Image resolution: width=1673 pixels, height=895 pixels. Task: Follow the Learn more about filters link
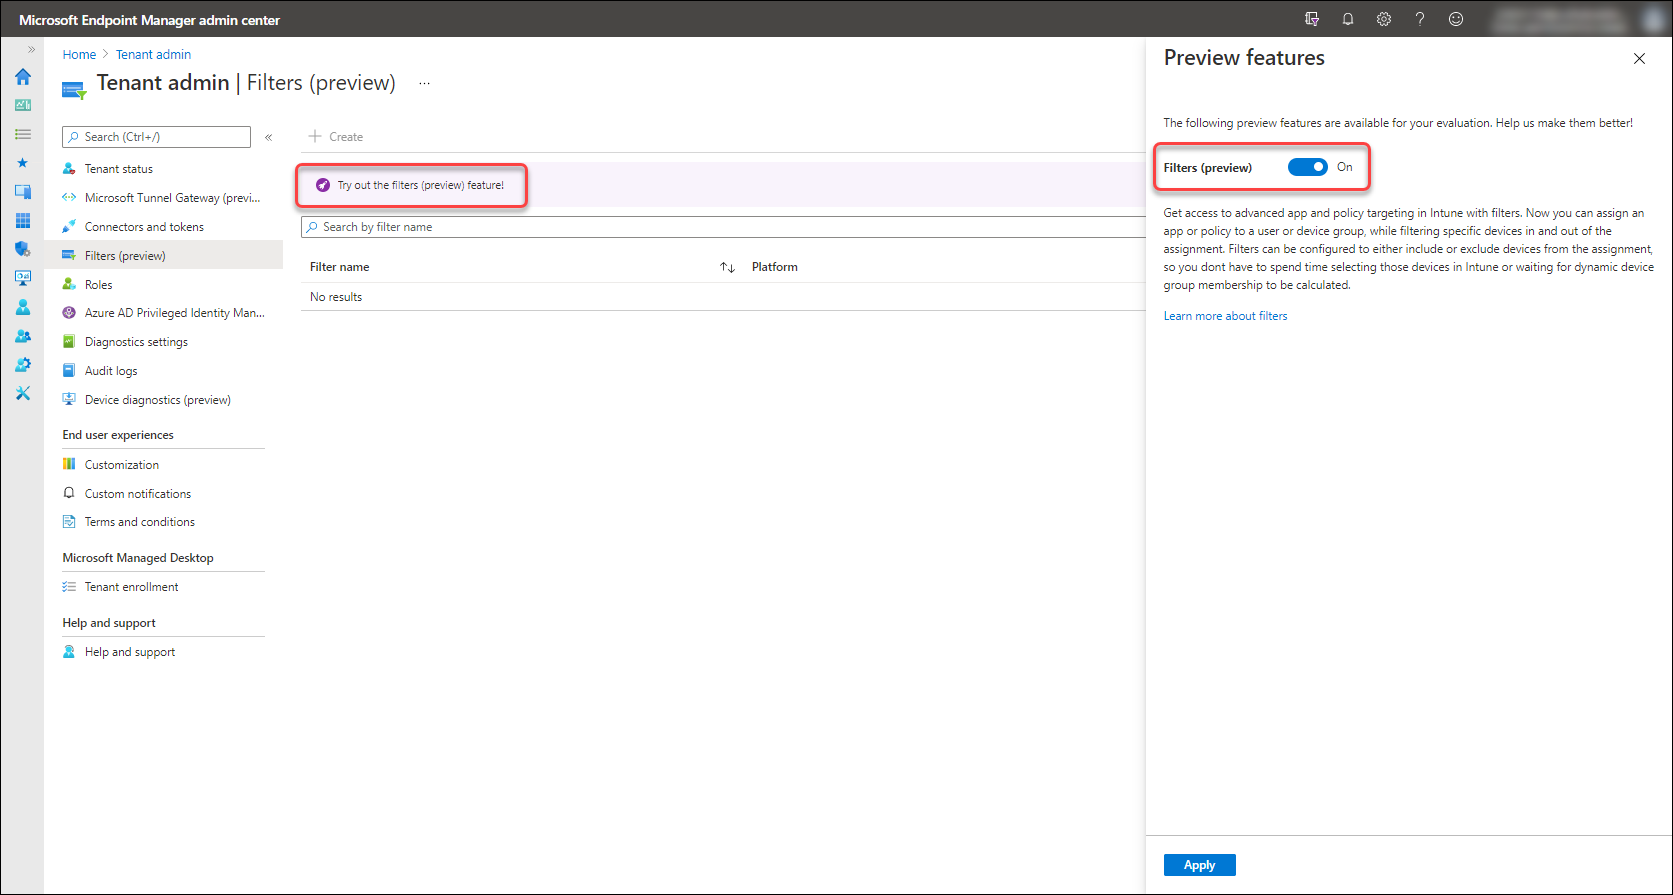(x=1225, y=316)
